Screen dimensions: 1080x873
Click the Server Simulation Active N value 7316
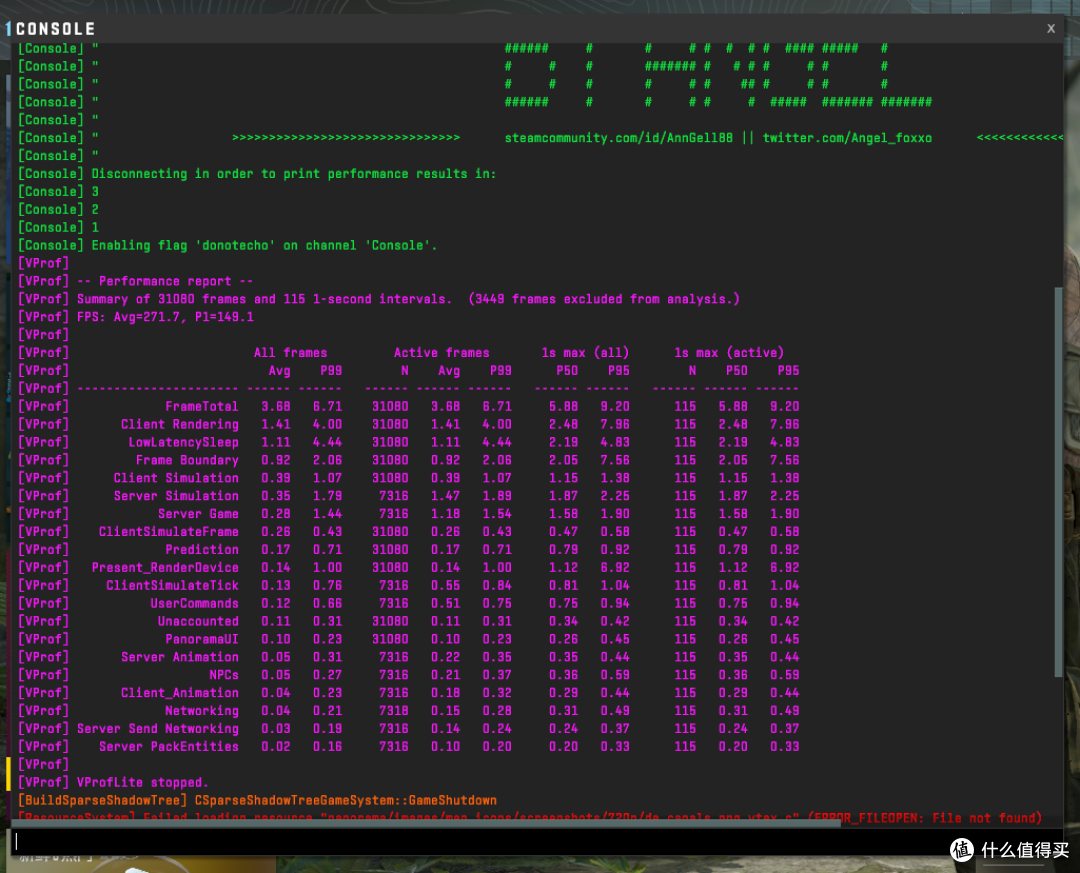coord(393,496)
